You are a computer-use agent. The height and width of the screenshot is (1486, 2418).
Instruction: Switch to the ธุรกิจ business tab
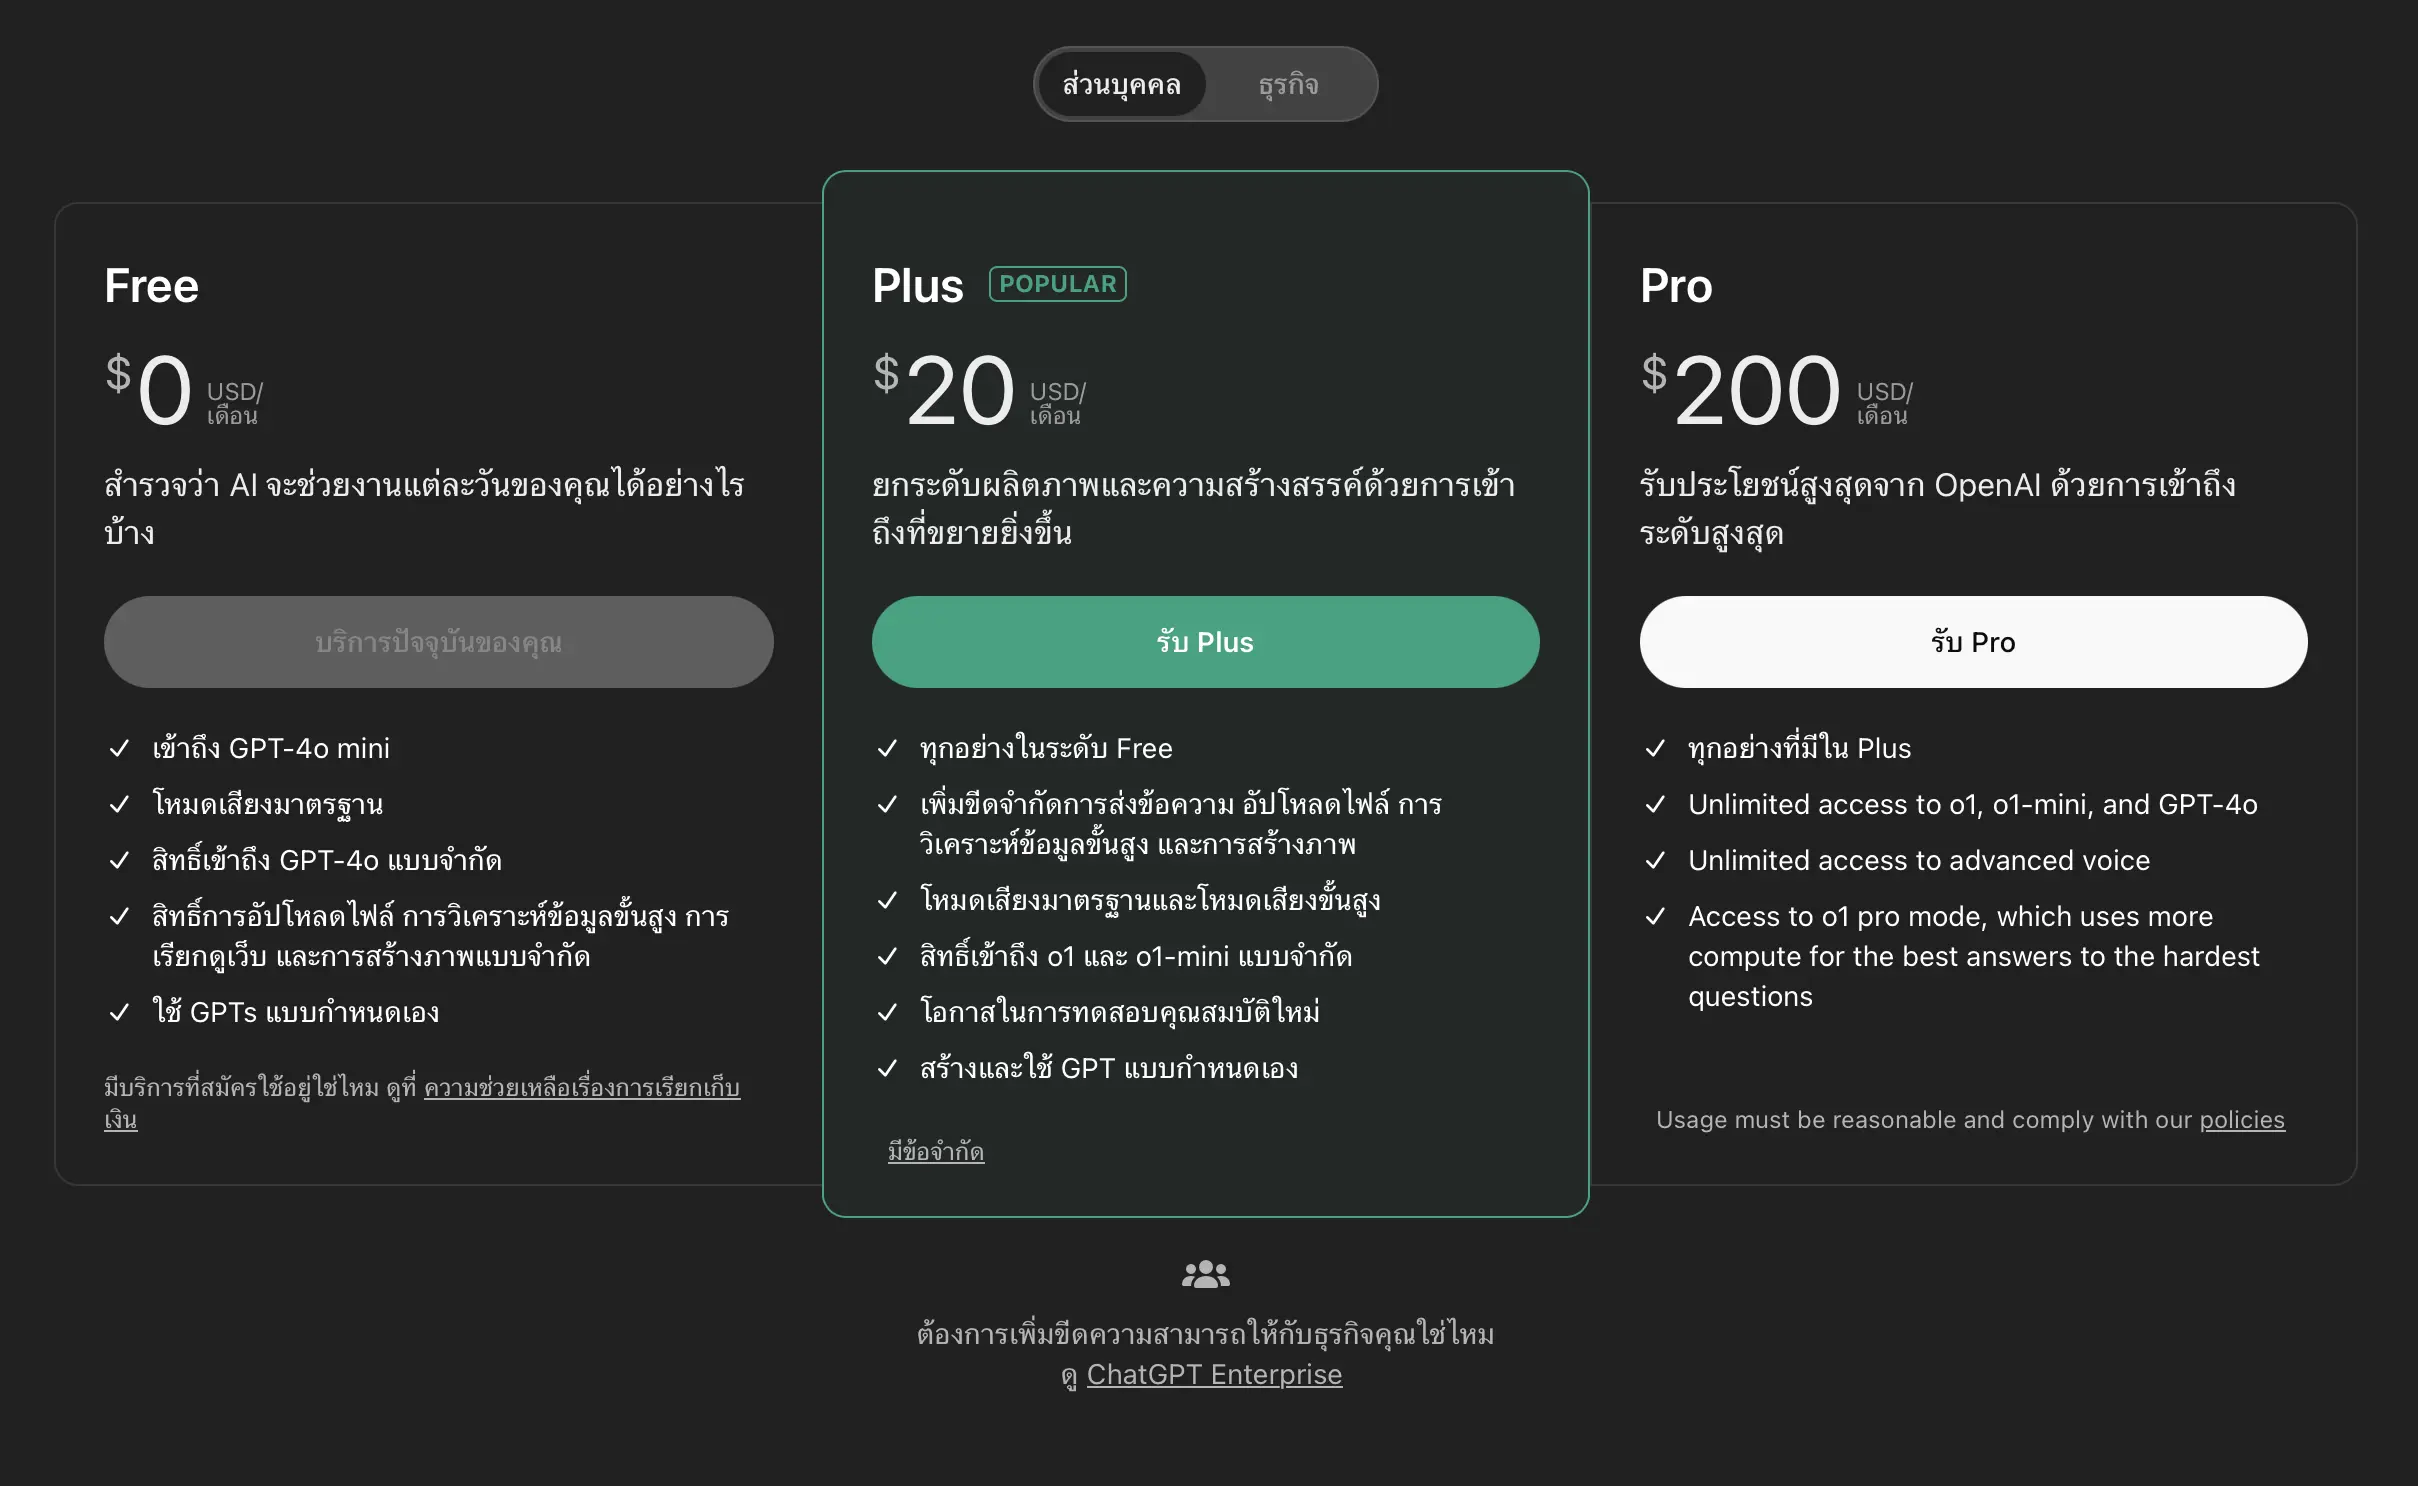(1288, 85)
